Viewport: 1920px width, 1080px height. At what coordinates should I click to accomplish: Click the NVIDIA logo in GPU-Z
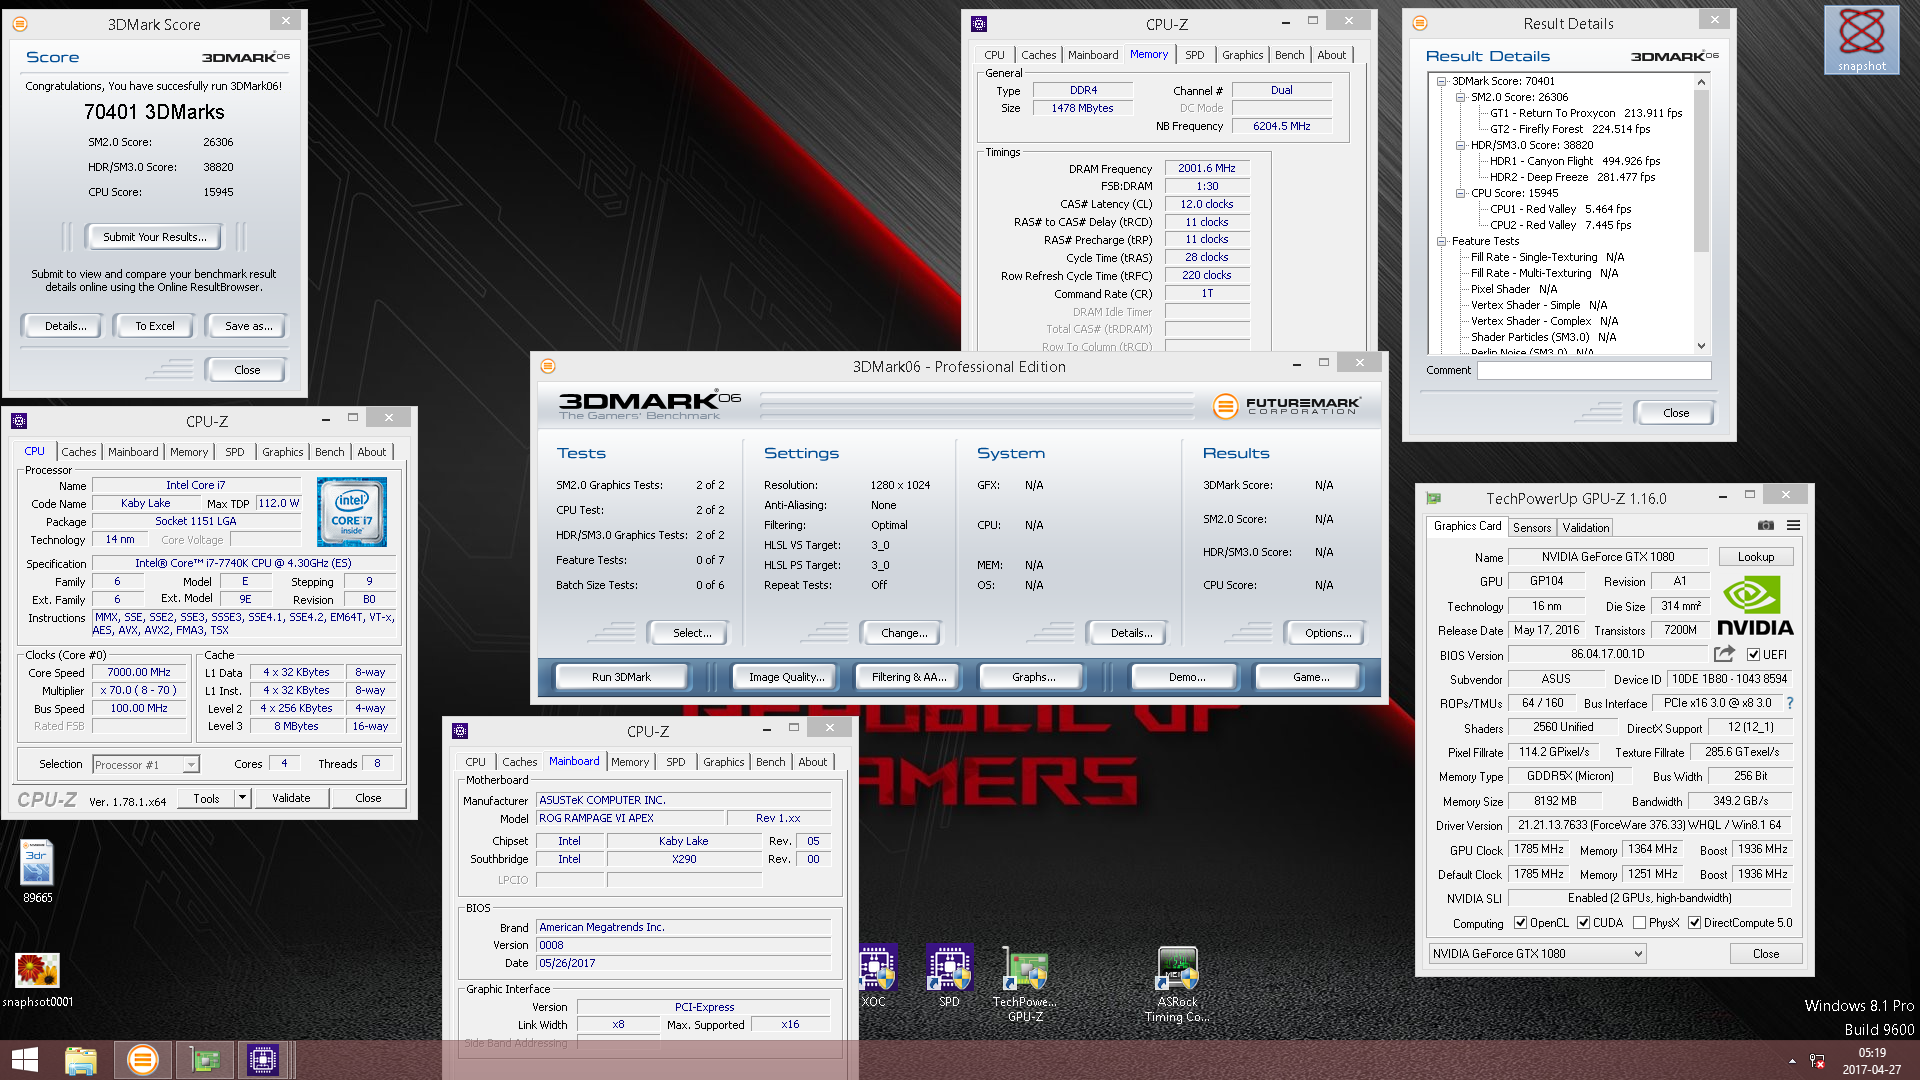pos(1755,606)
